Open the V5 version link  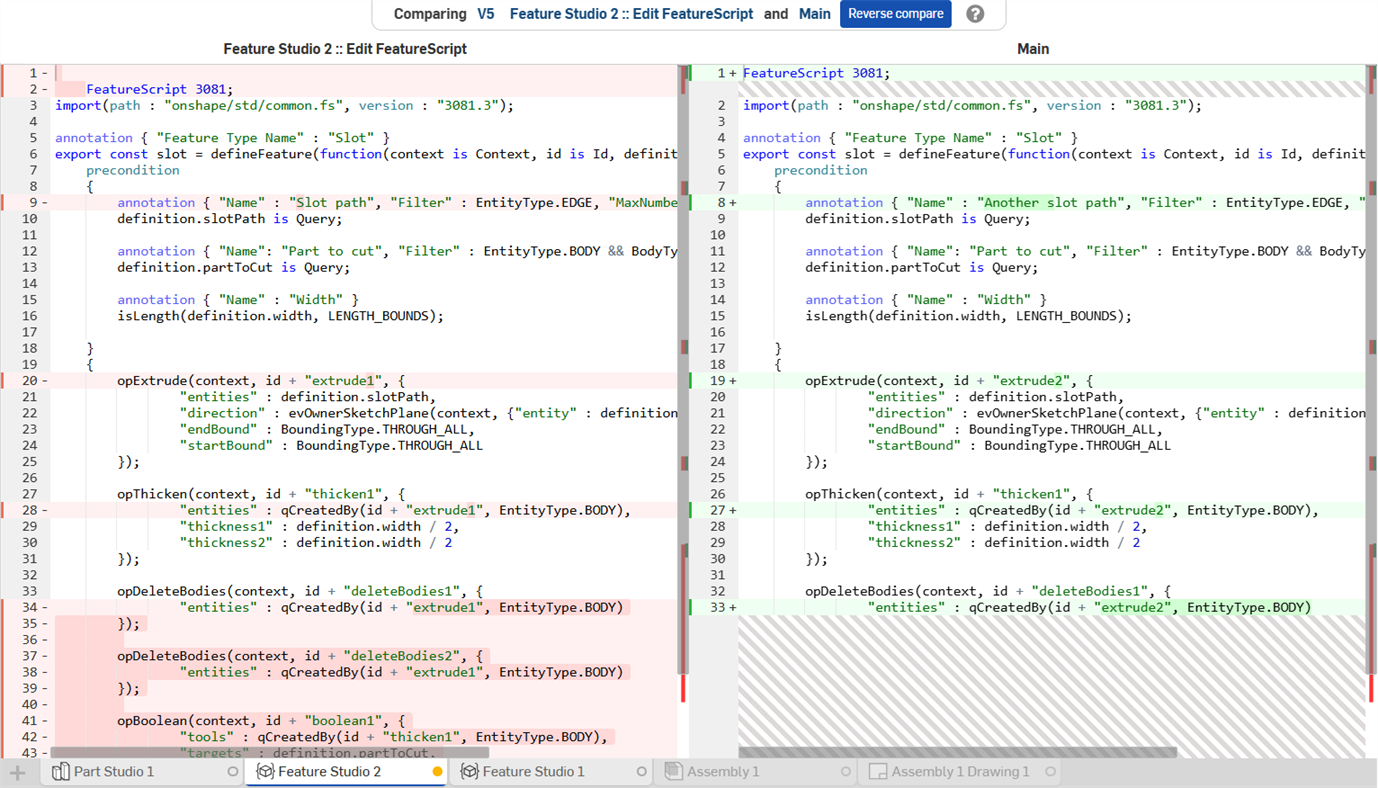486,14
